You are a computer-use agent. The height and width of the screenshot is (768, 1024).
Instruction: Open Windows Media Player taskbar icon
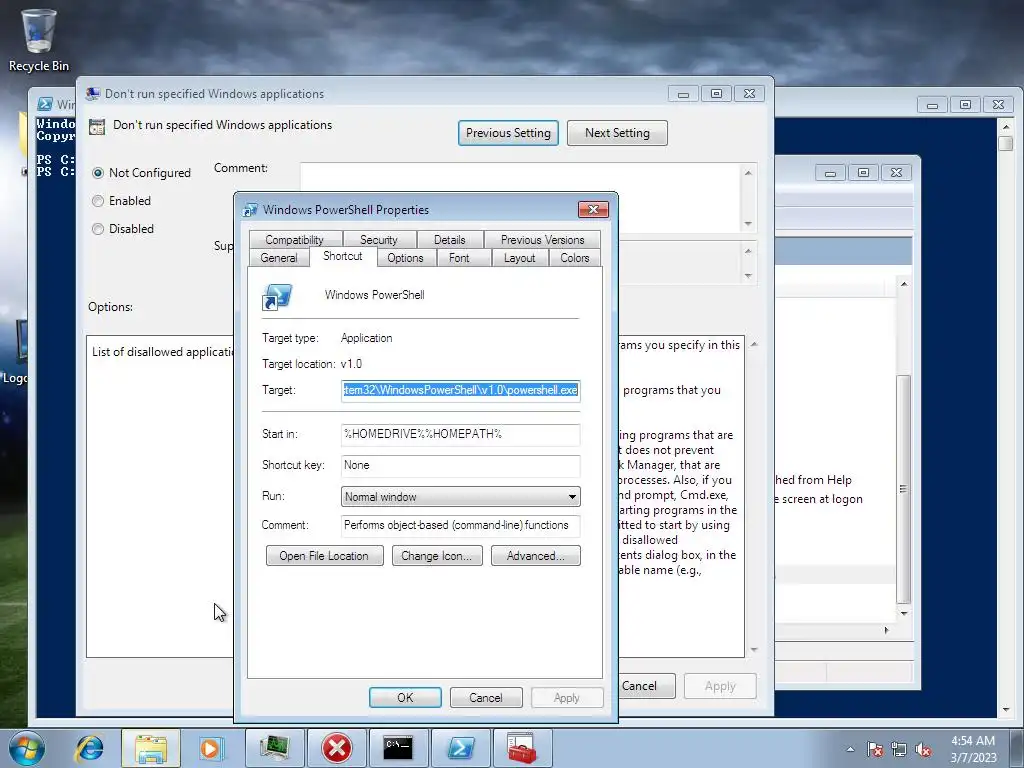click(211, 748)
